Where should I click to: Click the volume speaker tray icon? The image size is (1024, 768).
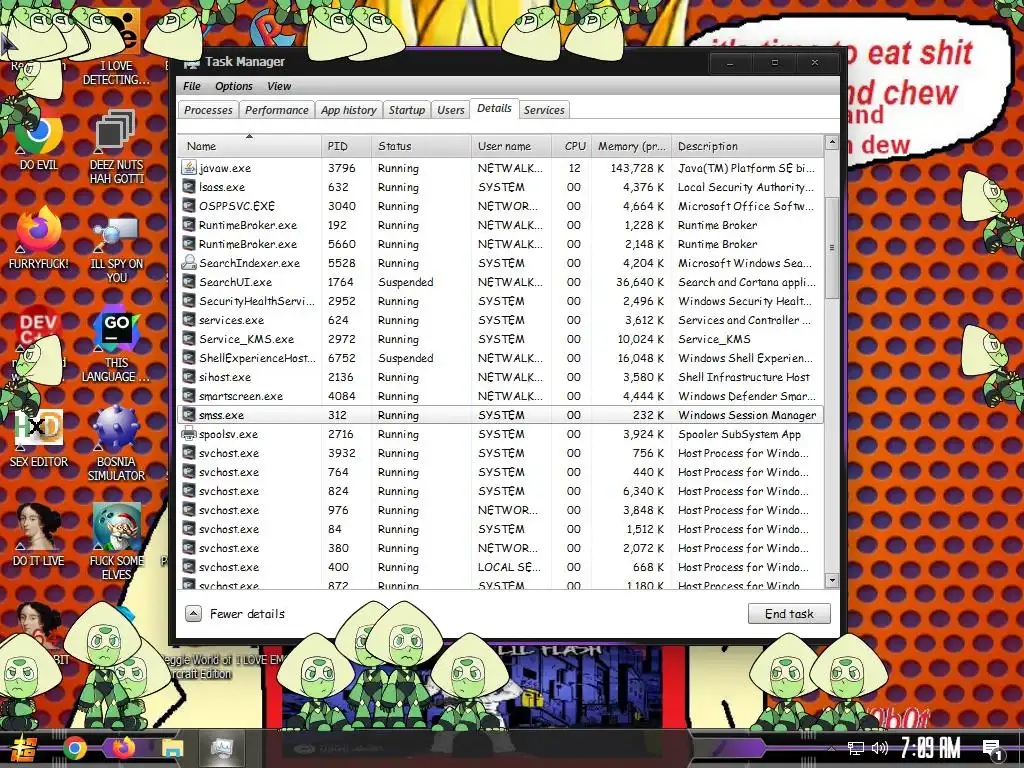(880, 748)
